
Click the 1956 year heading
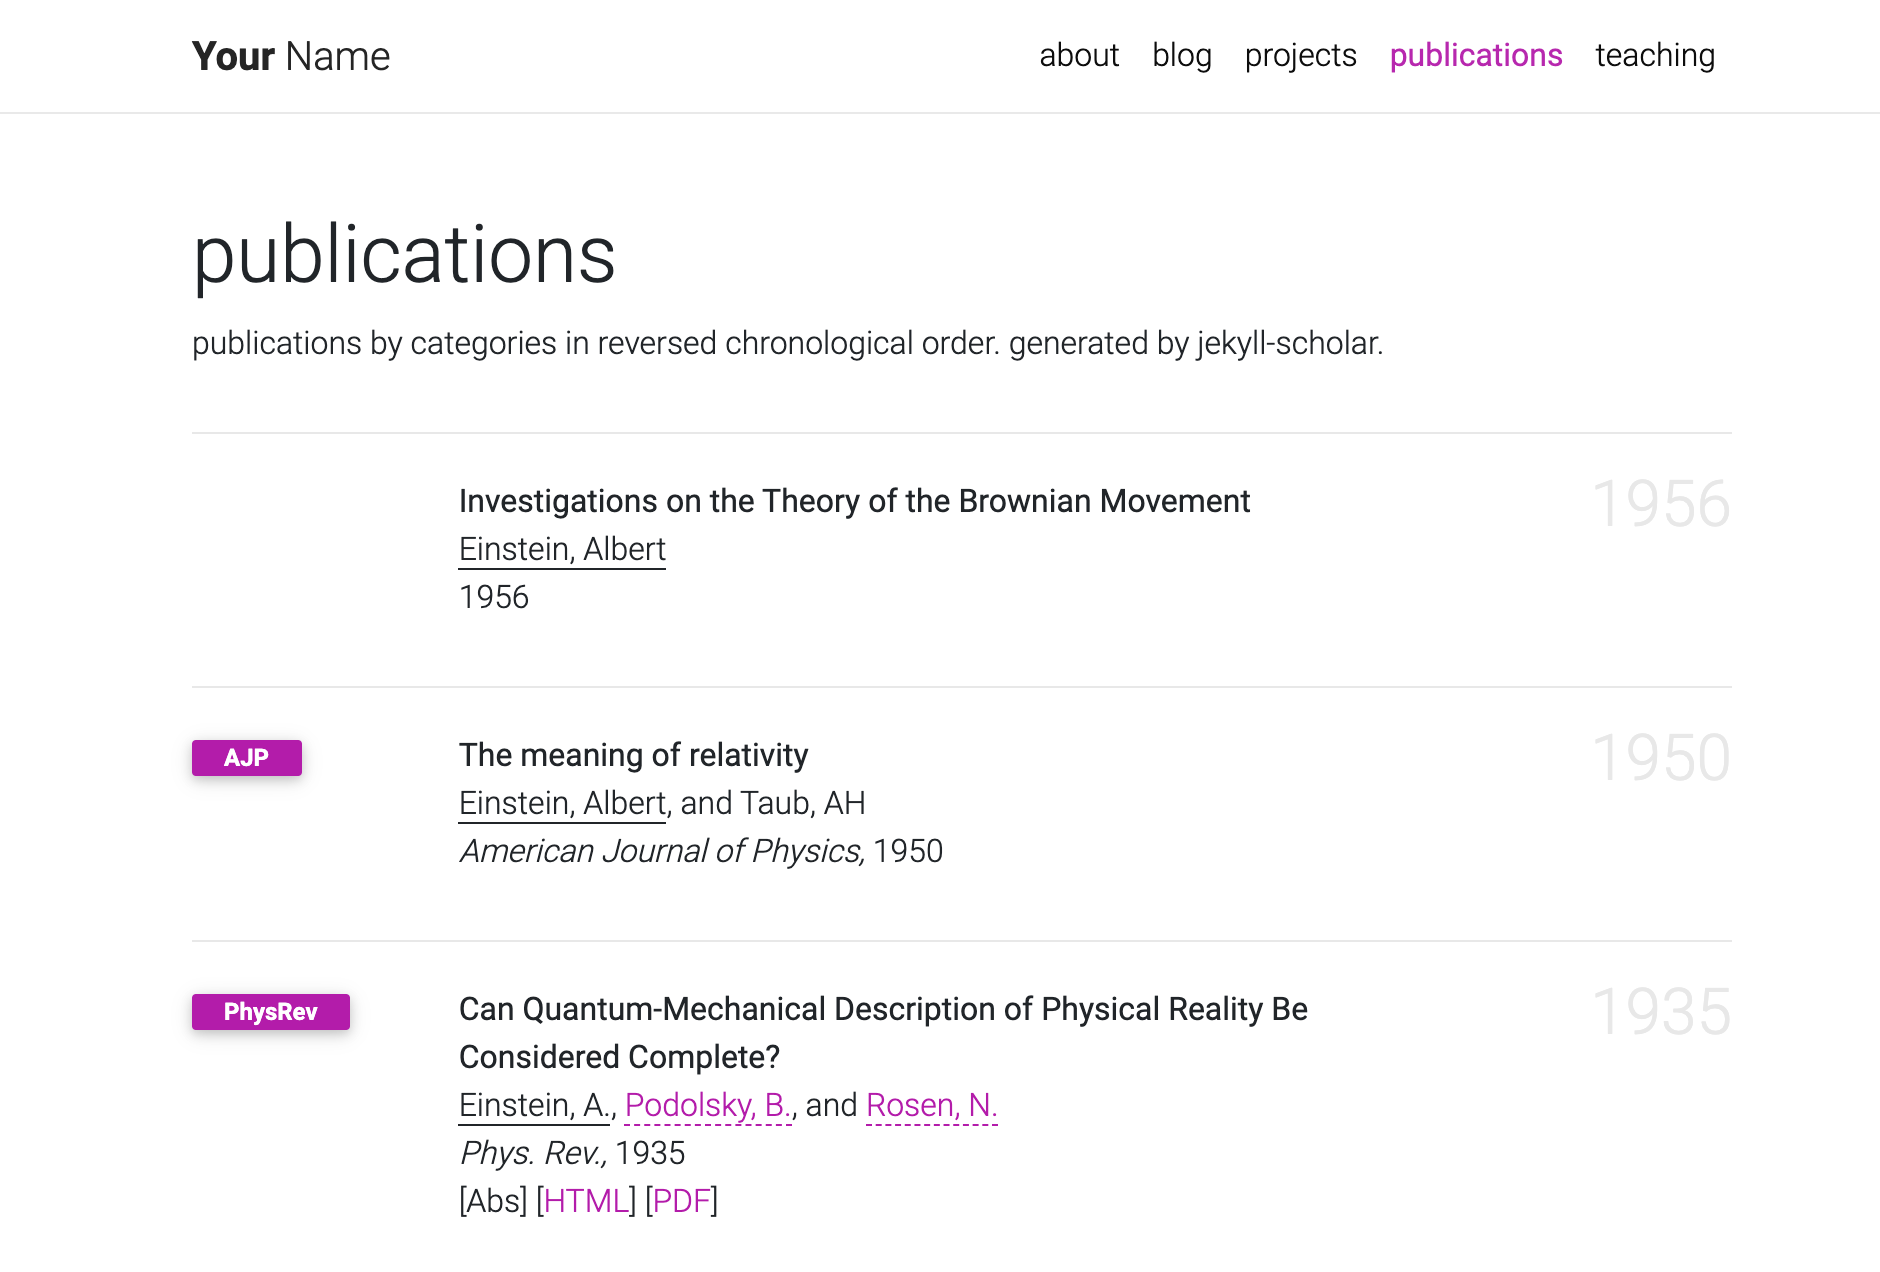(x=1660, y=504)
